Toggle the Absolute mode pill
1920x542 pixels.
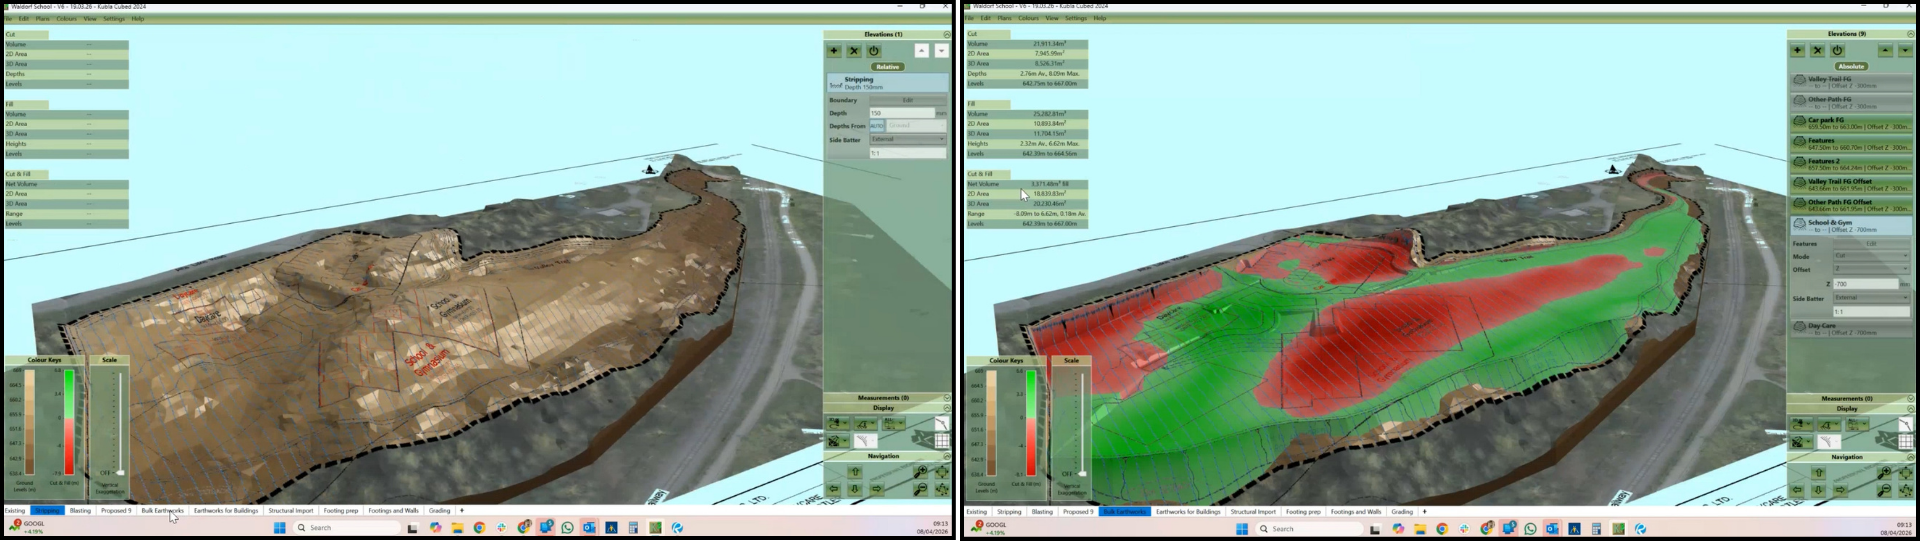(x=1851, y=67)
